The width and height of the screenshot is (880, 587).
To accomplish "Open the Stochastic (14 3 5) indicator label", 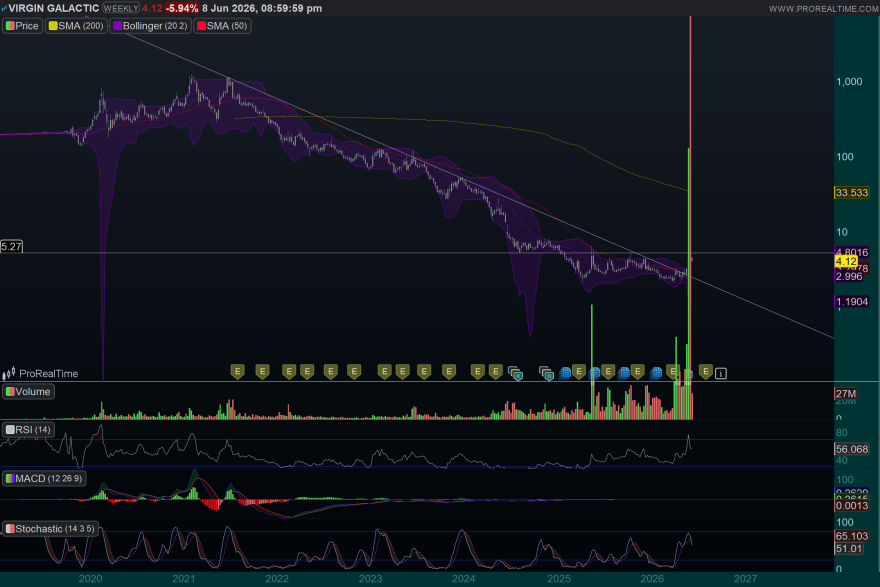I will (x=50, y=529).
